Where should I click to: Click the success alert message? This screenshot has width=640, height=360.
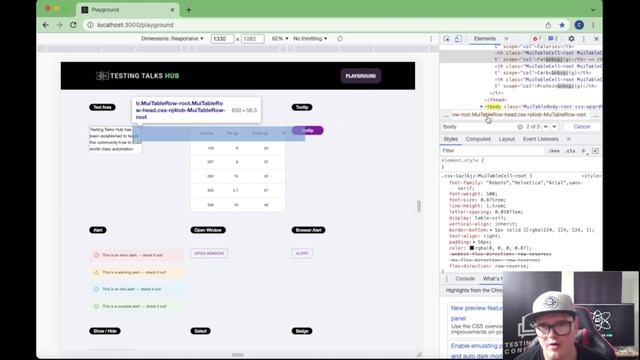pos(136,306)
